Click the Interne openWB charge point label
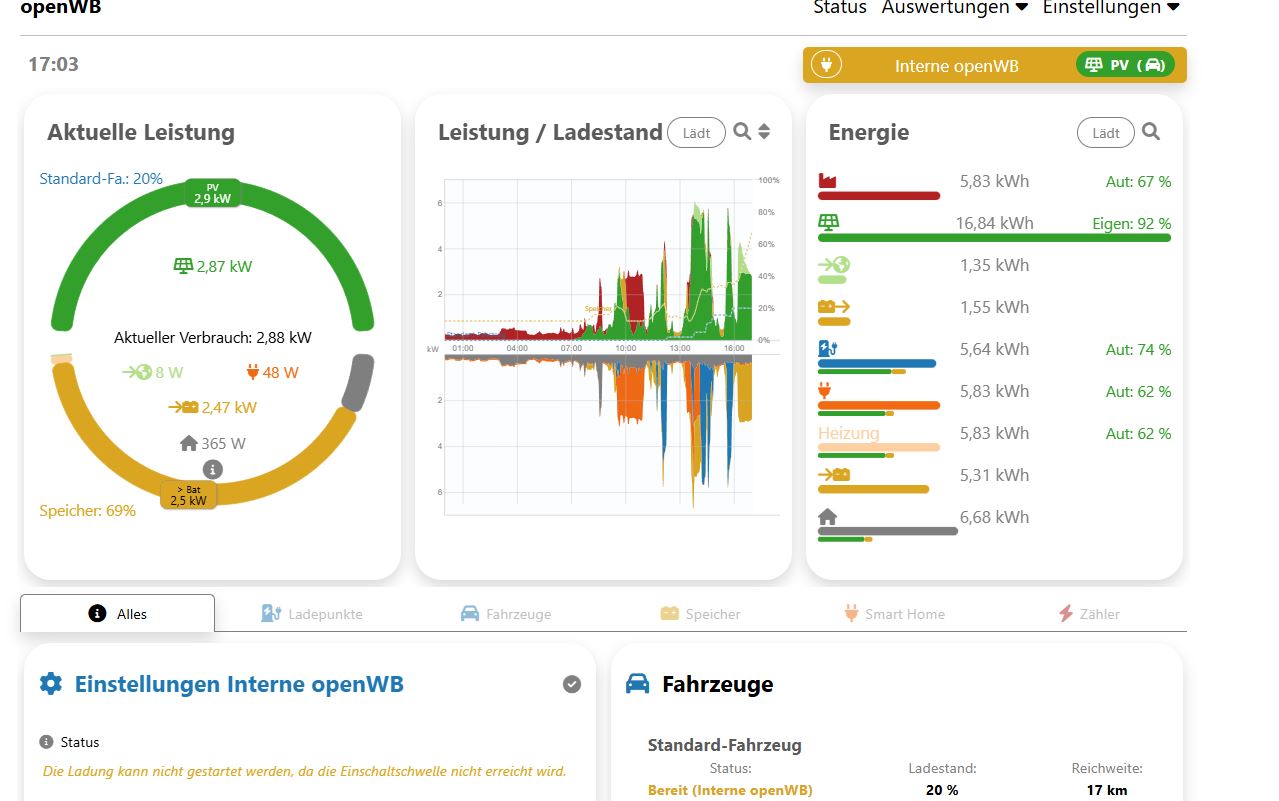The image size is (1279, 801). (x=957, y=66)
